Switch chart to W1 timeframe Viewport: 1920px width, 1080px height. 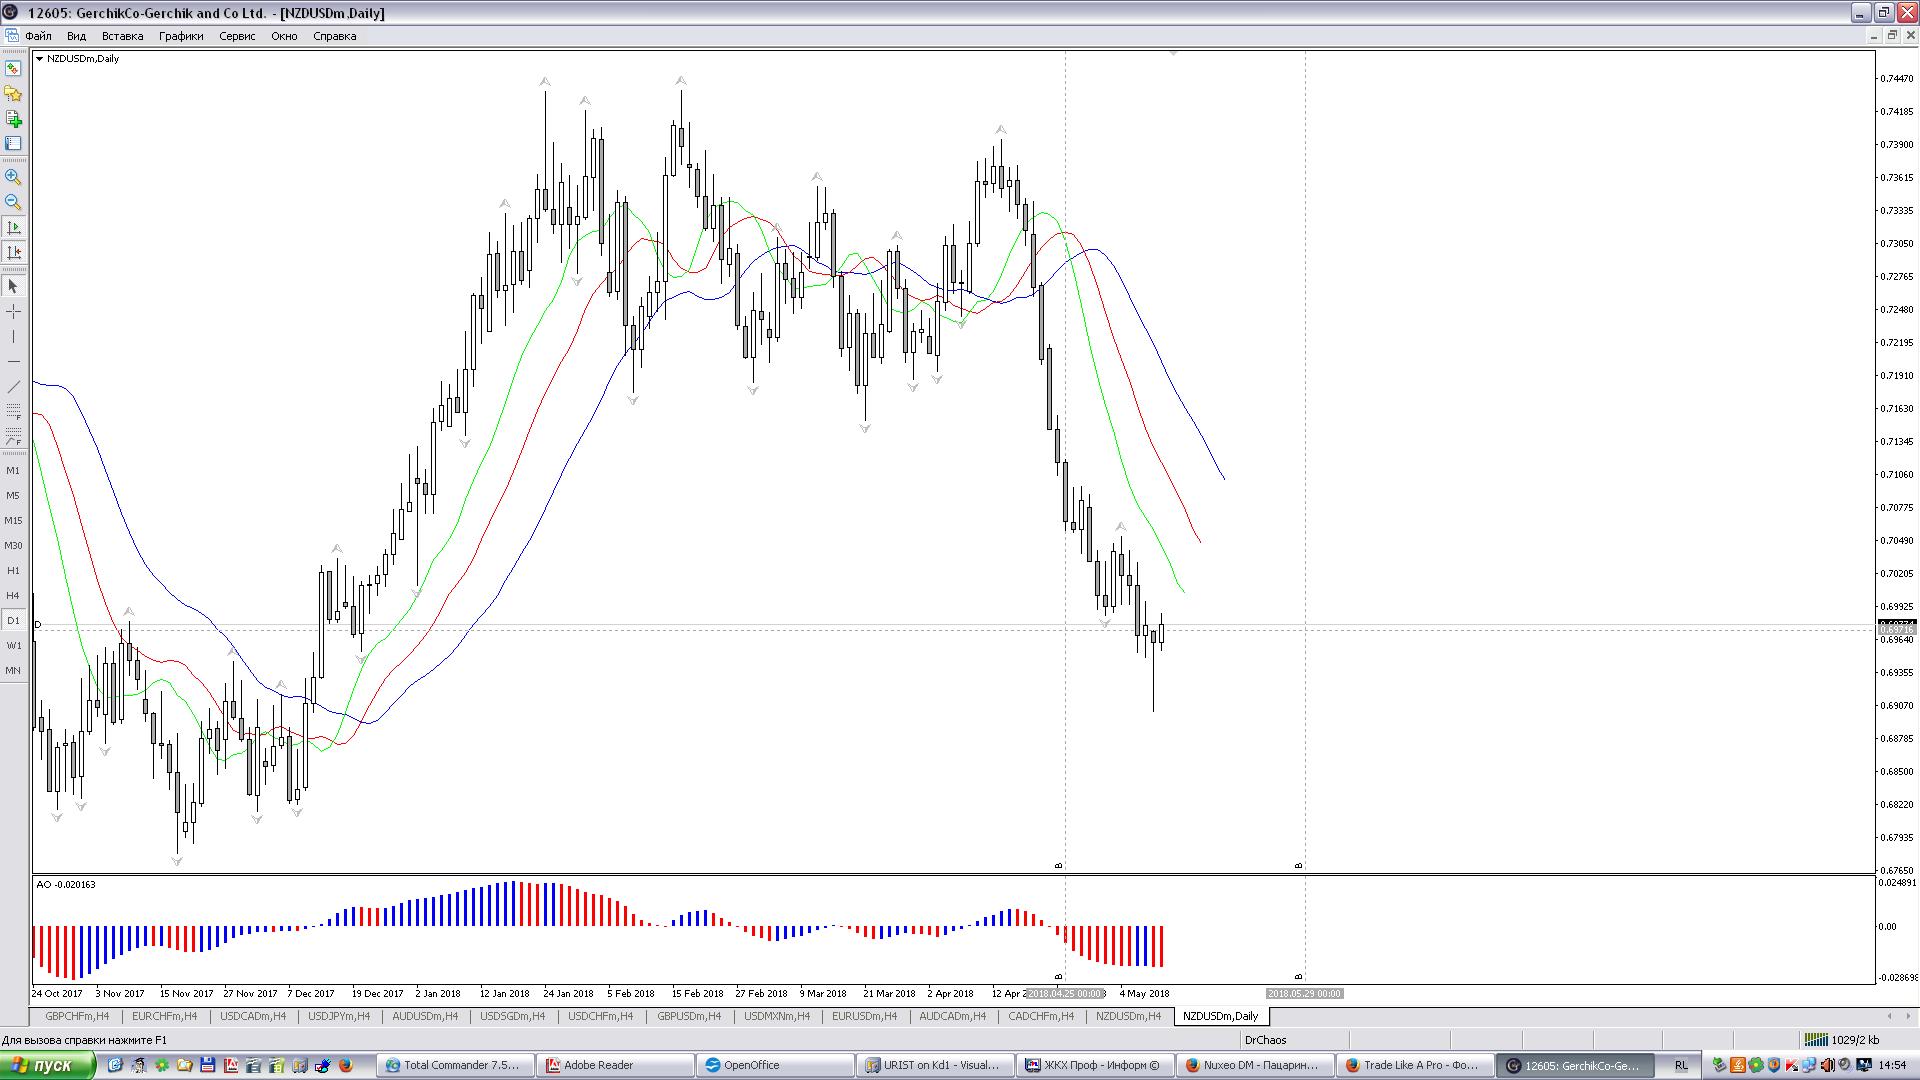tap(13, 645)
